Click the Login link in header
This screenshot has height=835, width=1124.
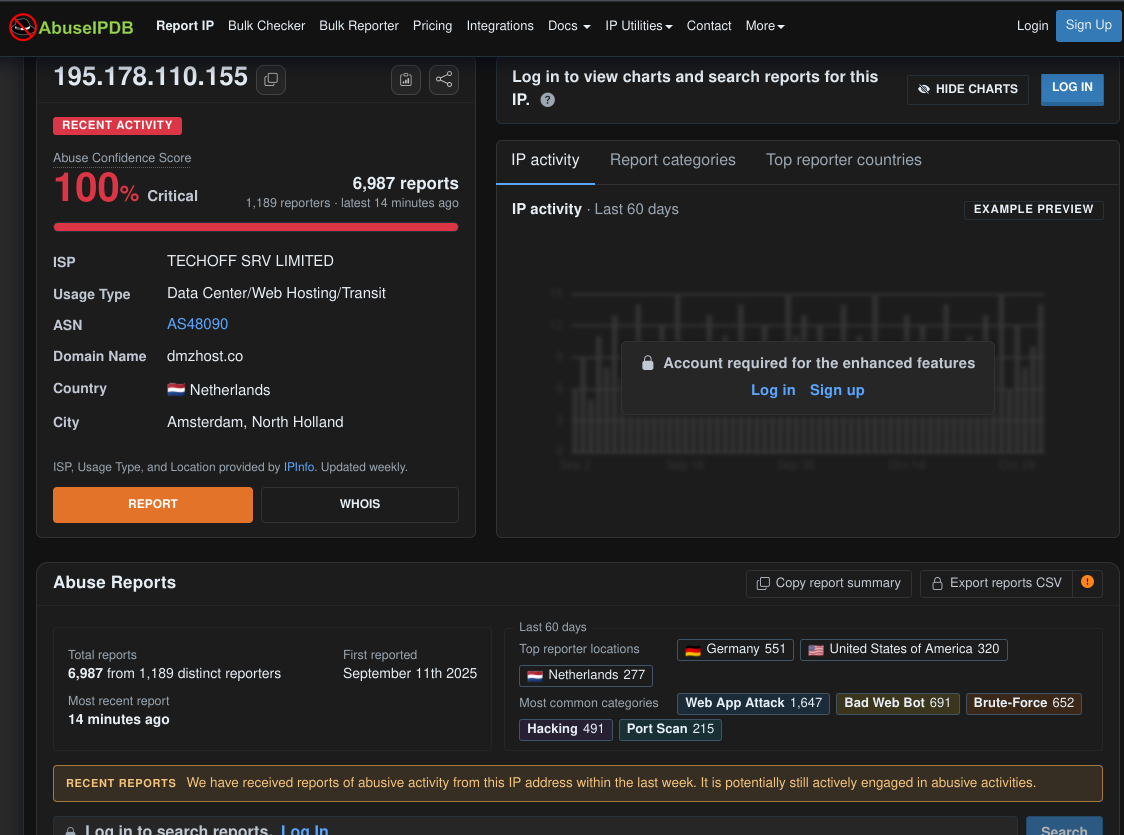click(x=1032, y=26)
